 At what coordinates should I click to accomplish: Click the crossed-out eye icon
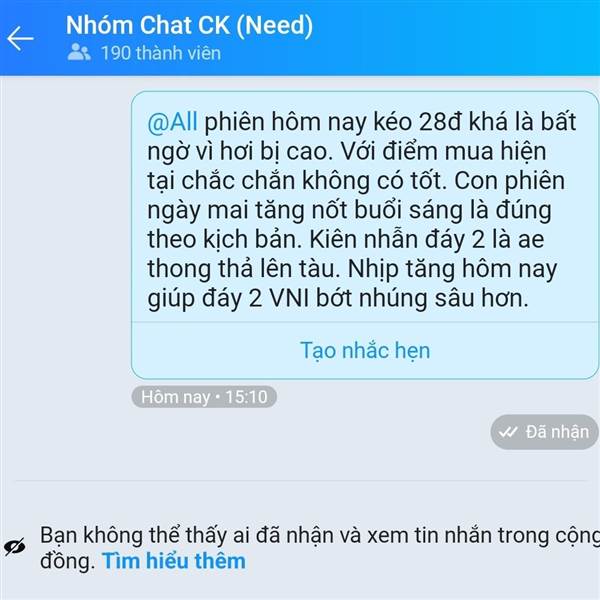(15, 547)
